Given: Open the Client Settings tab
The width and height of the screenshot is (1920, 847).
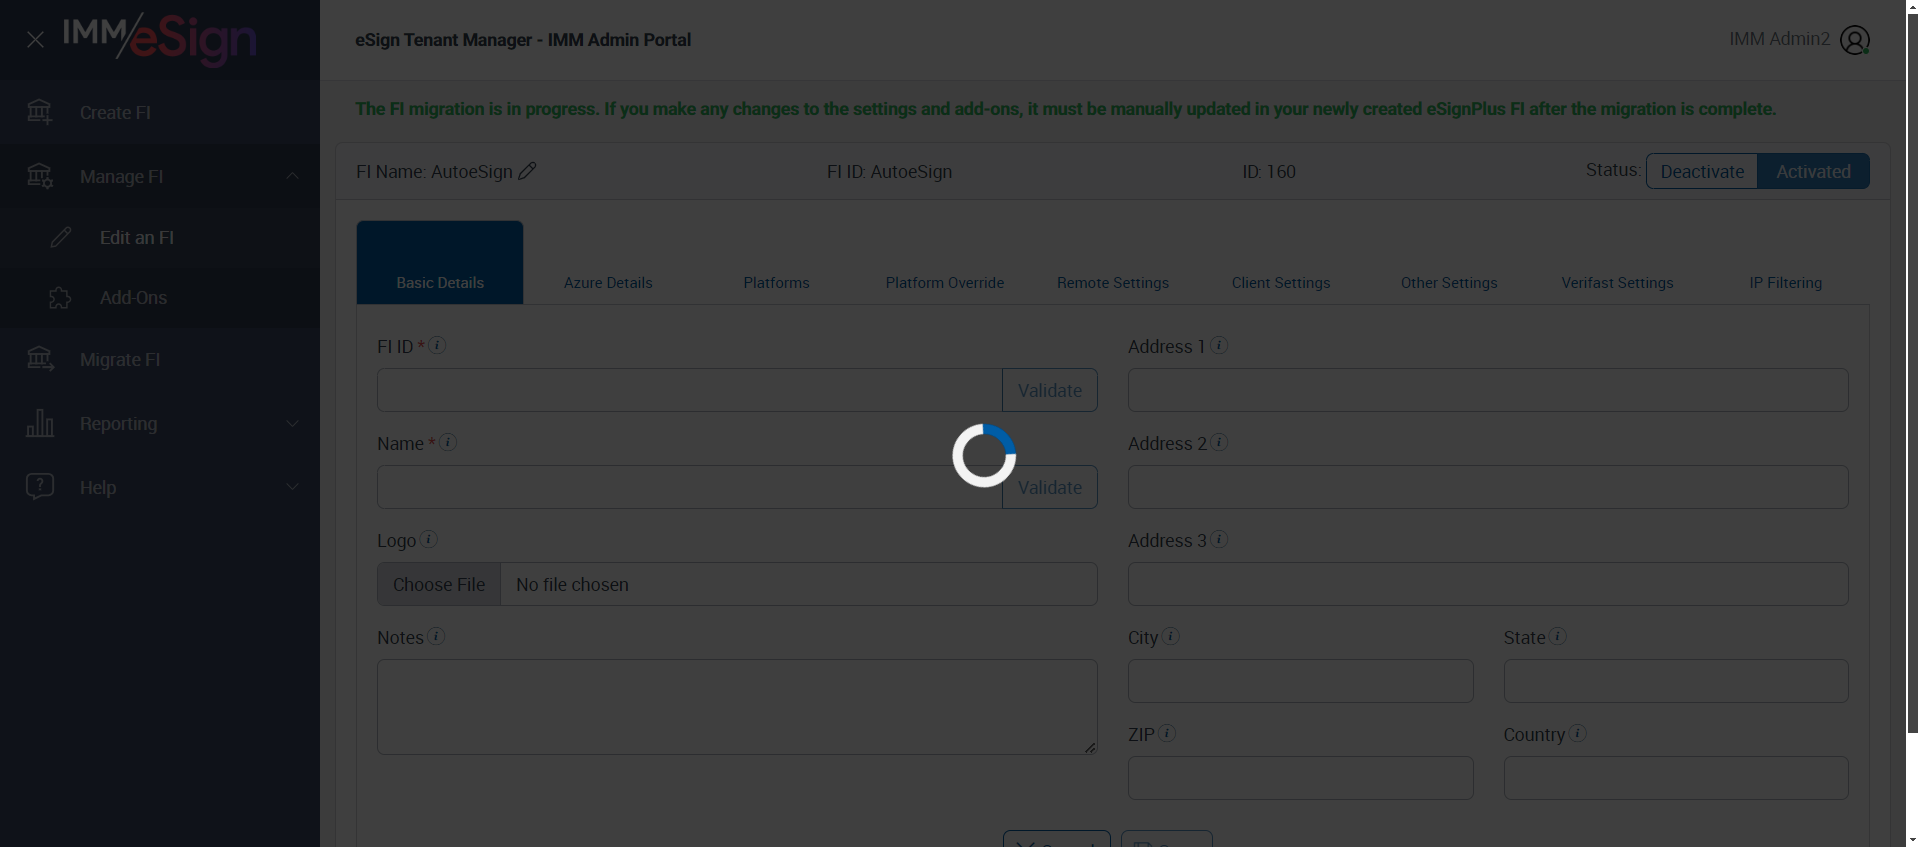Looking at the screenshot, I should tap(1281, 283).
